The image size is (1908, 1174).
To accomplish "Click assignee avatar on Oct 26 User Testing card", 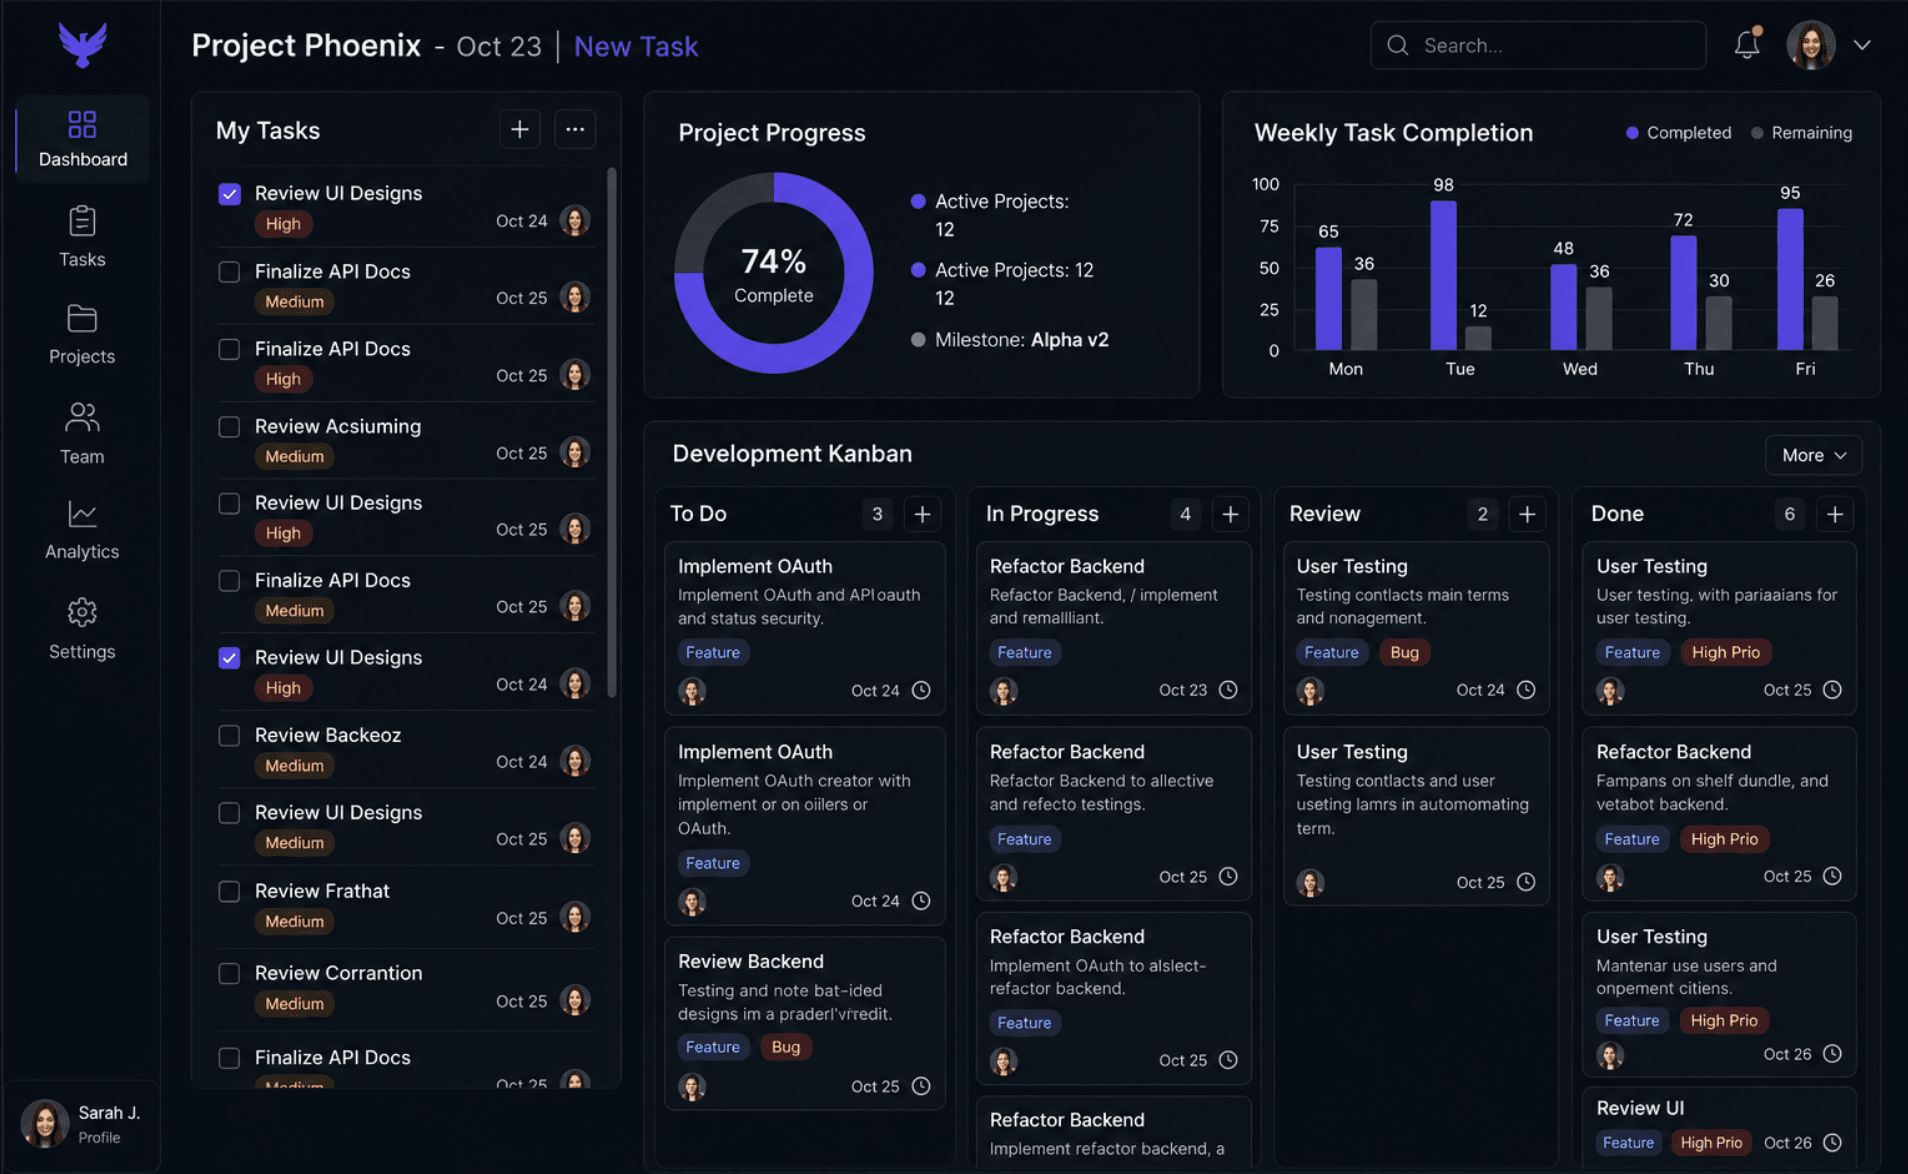I will pyautogui.click(x=1610, y=1055).
